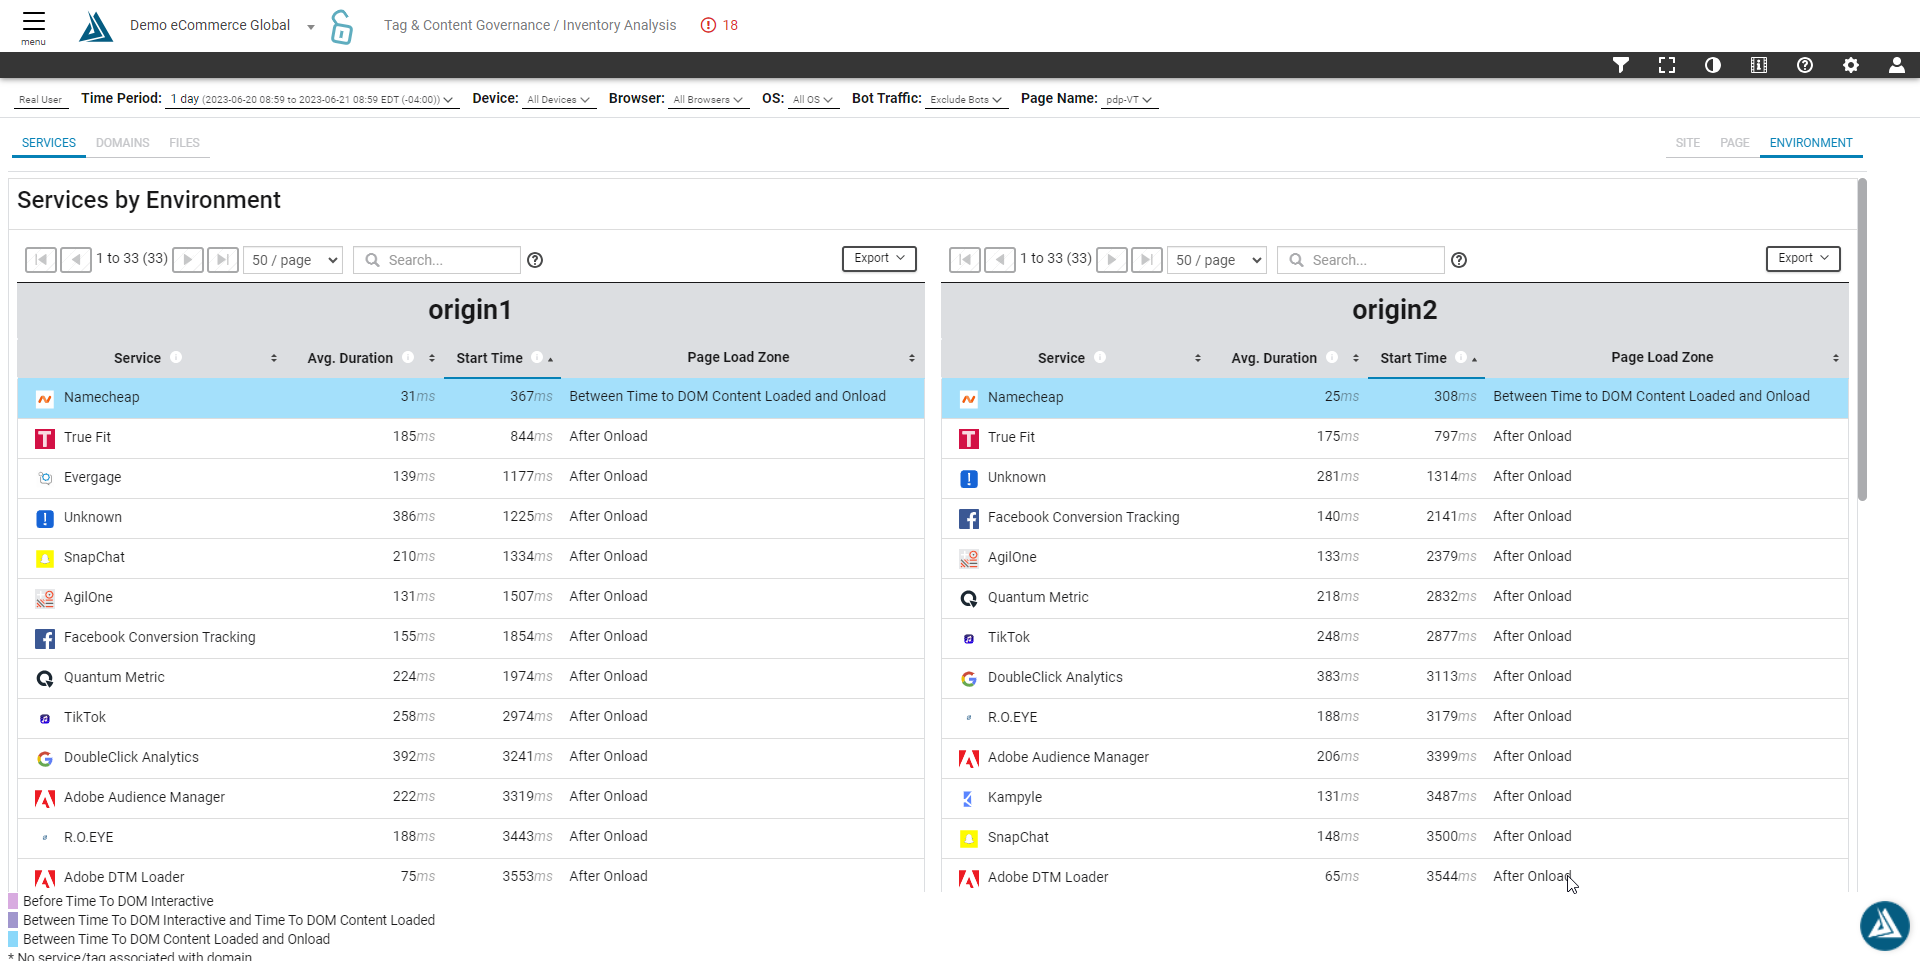The height and width of the screenshot is (961, 1920).
Task: Open the alerts indicator showing 18
Action: point(719,25)
